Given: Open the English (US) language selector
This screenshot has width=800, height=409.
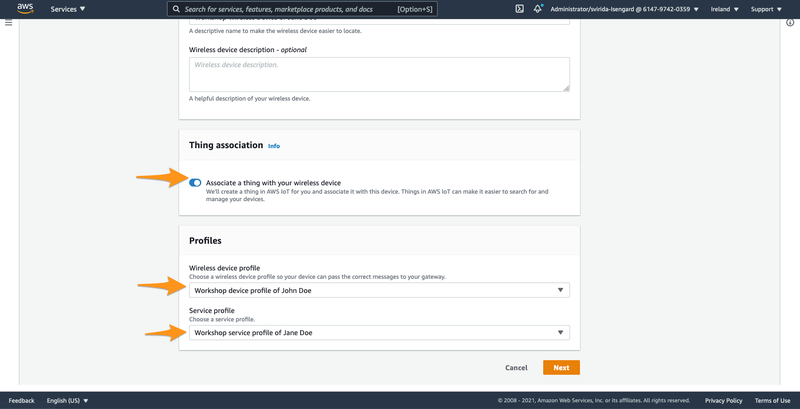Looking at the screenshot, I should [67, 401].
